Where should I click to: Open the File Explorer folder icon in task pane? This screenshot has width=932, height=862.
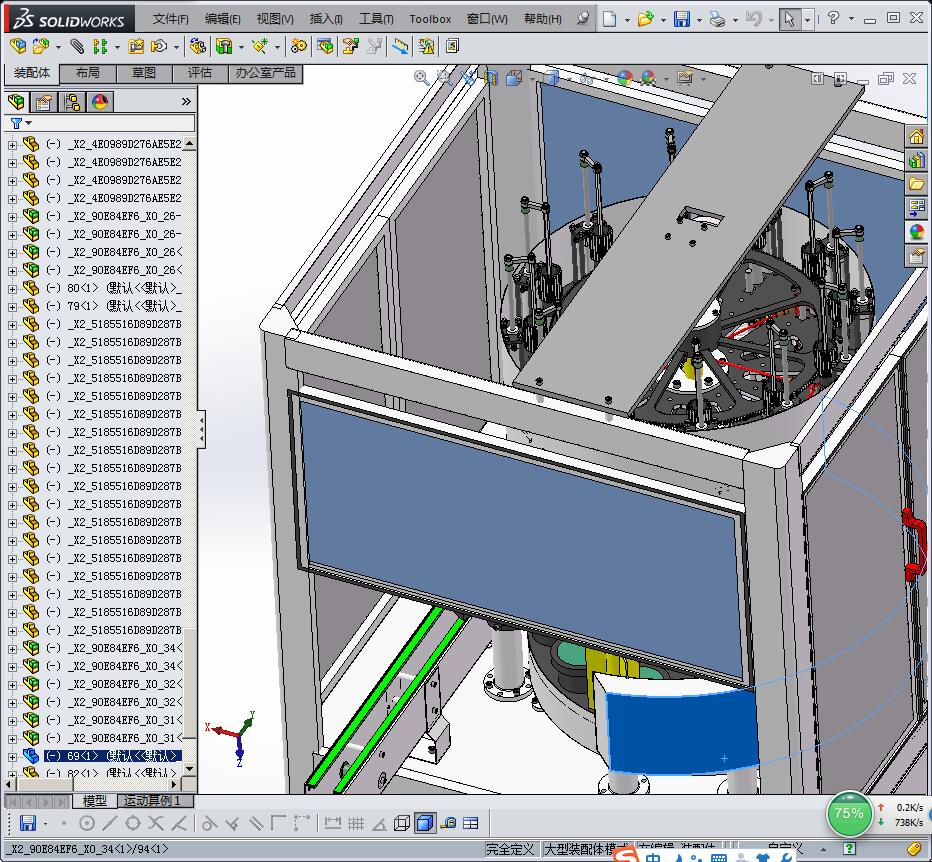tap(917, 184)
